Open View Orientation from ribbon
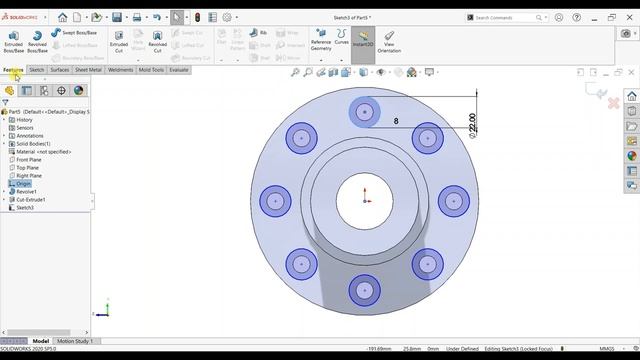The width and height of the screenshot is (640, 360). [x=389, y=42]
